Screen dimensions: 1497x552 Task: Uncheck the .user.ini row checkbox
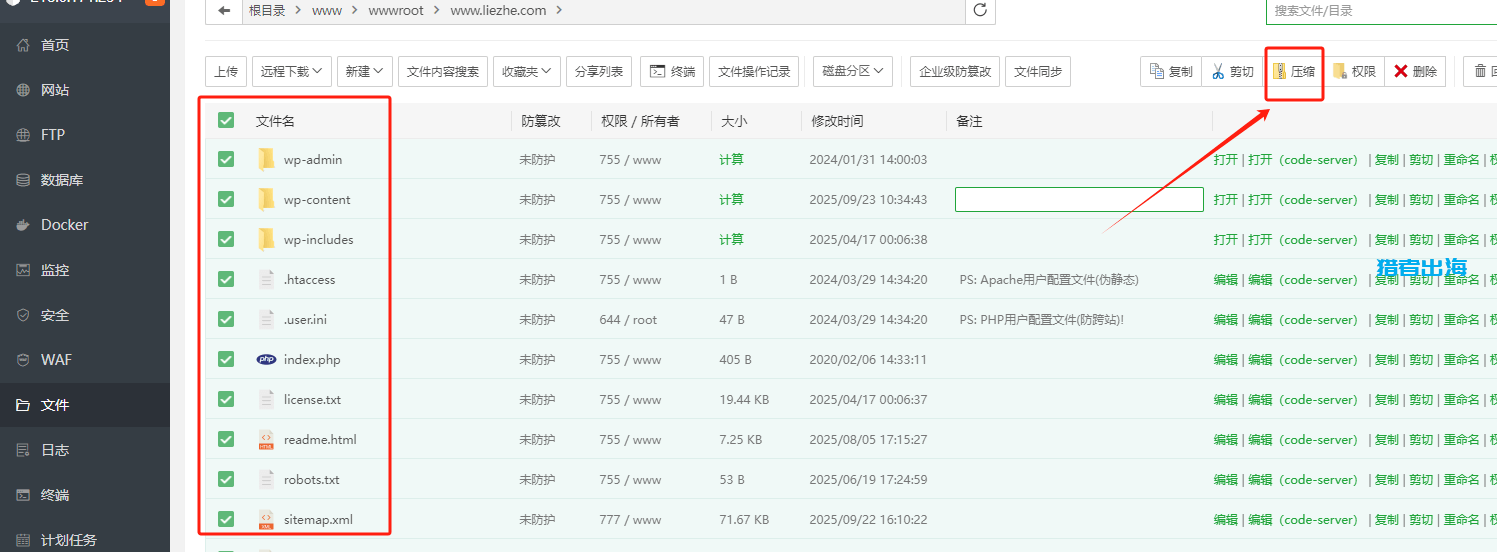(x=226, y=319)
